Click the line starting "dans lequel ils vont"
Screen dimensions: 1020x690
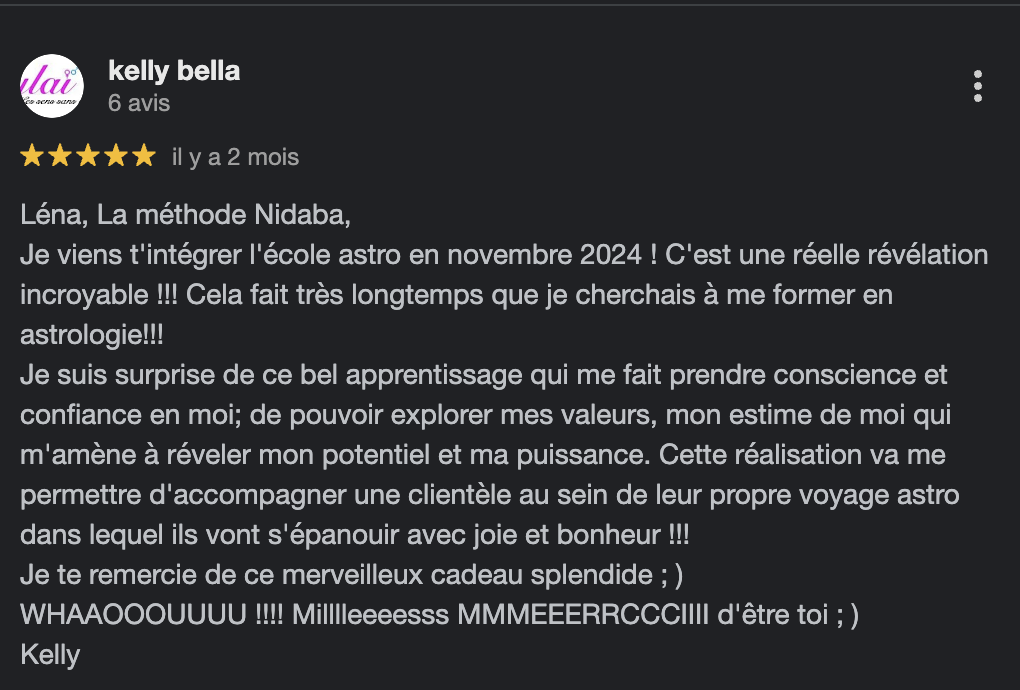pos(354,535)
